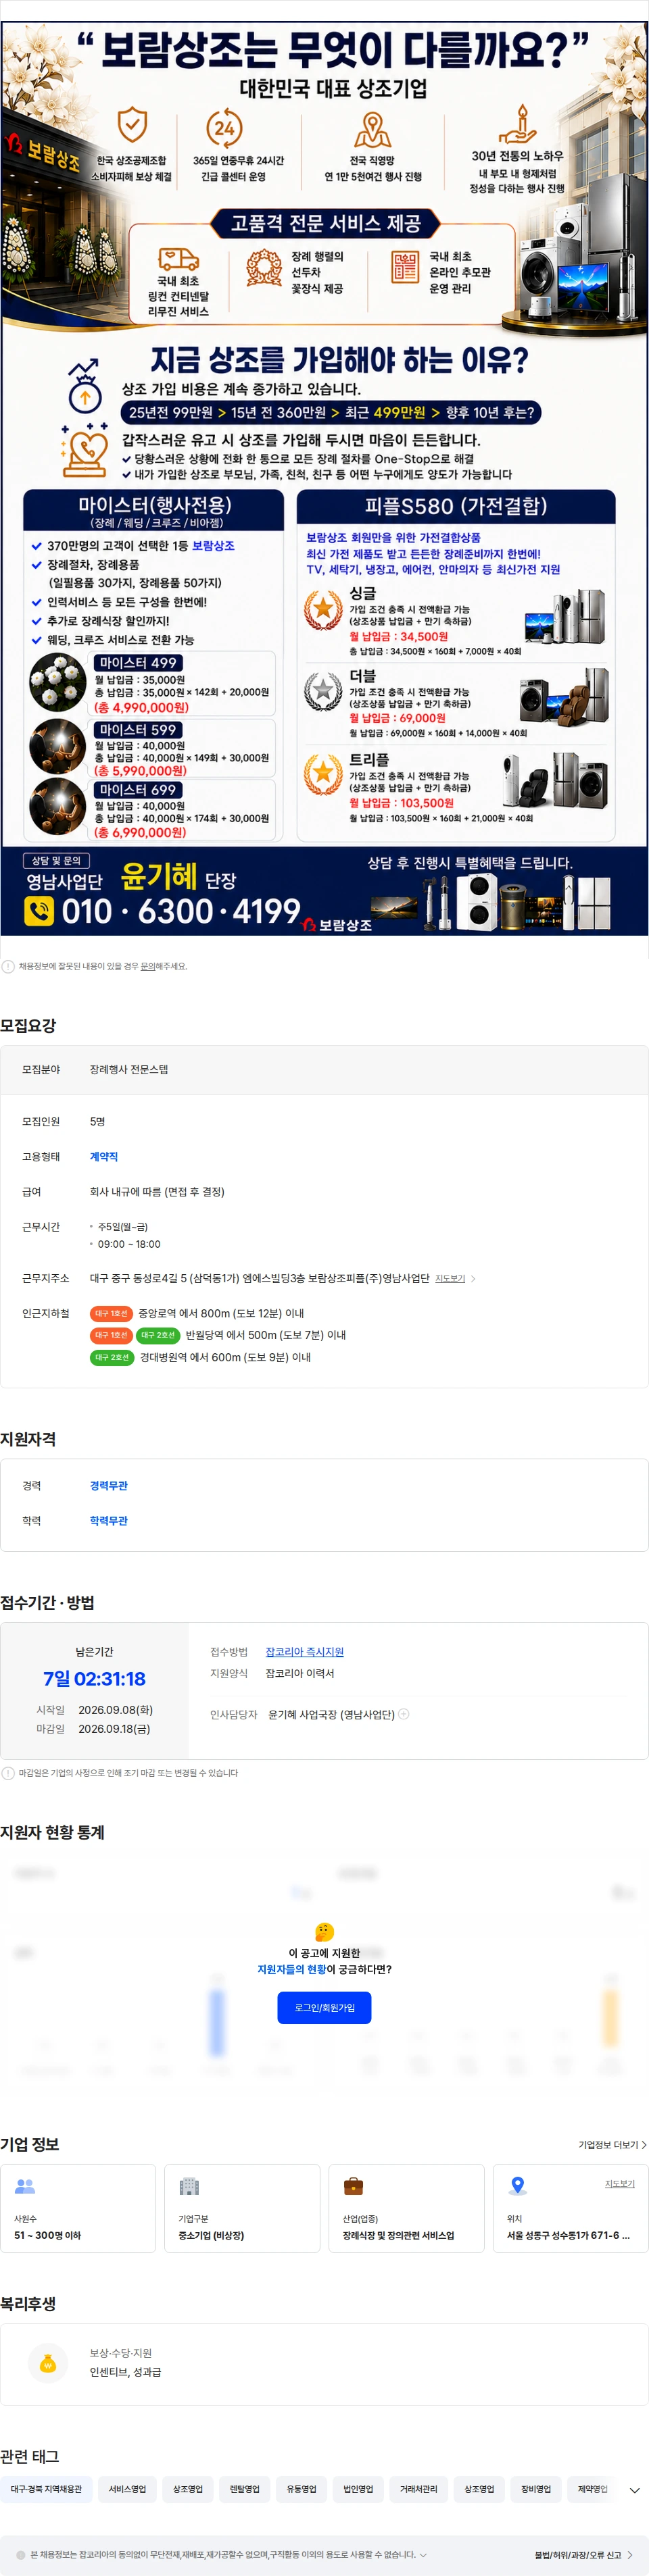Image resolution: width=649 pixels, height=2576 pixels.
Task: Select 장례식장 및 장의관련 서비스업 text
Action: click(x=398, y=2235)
